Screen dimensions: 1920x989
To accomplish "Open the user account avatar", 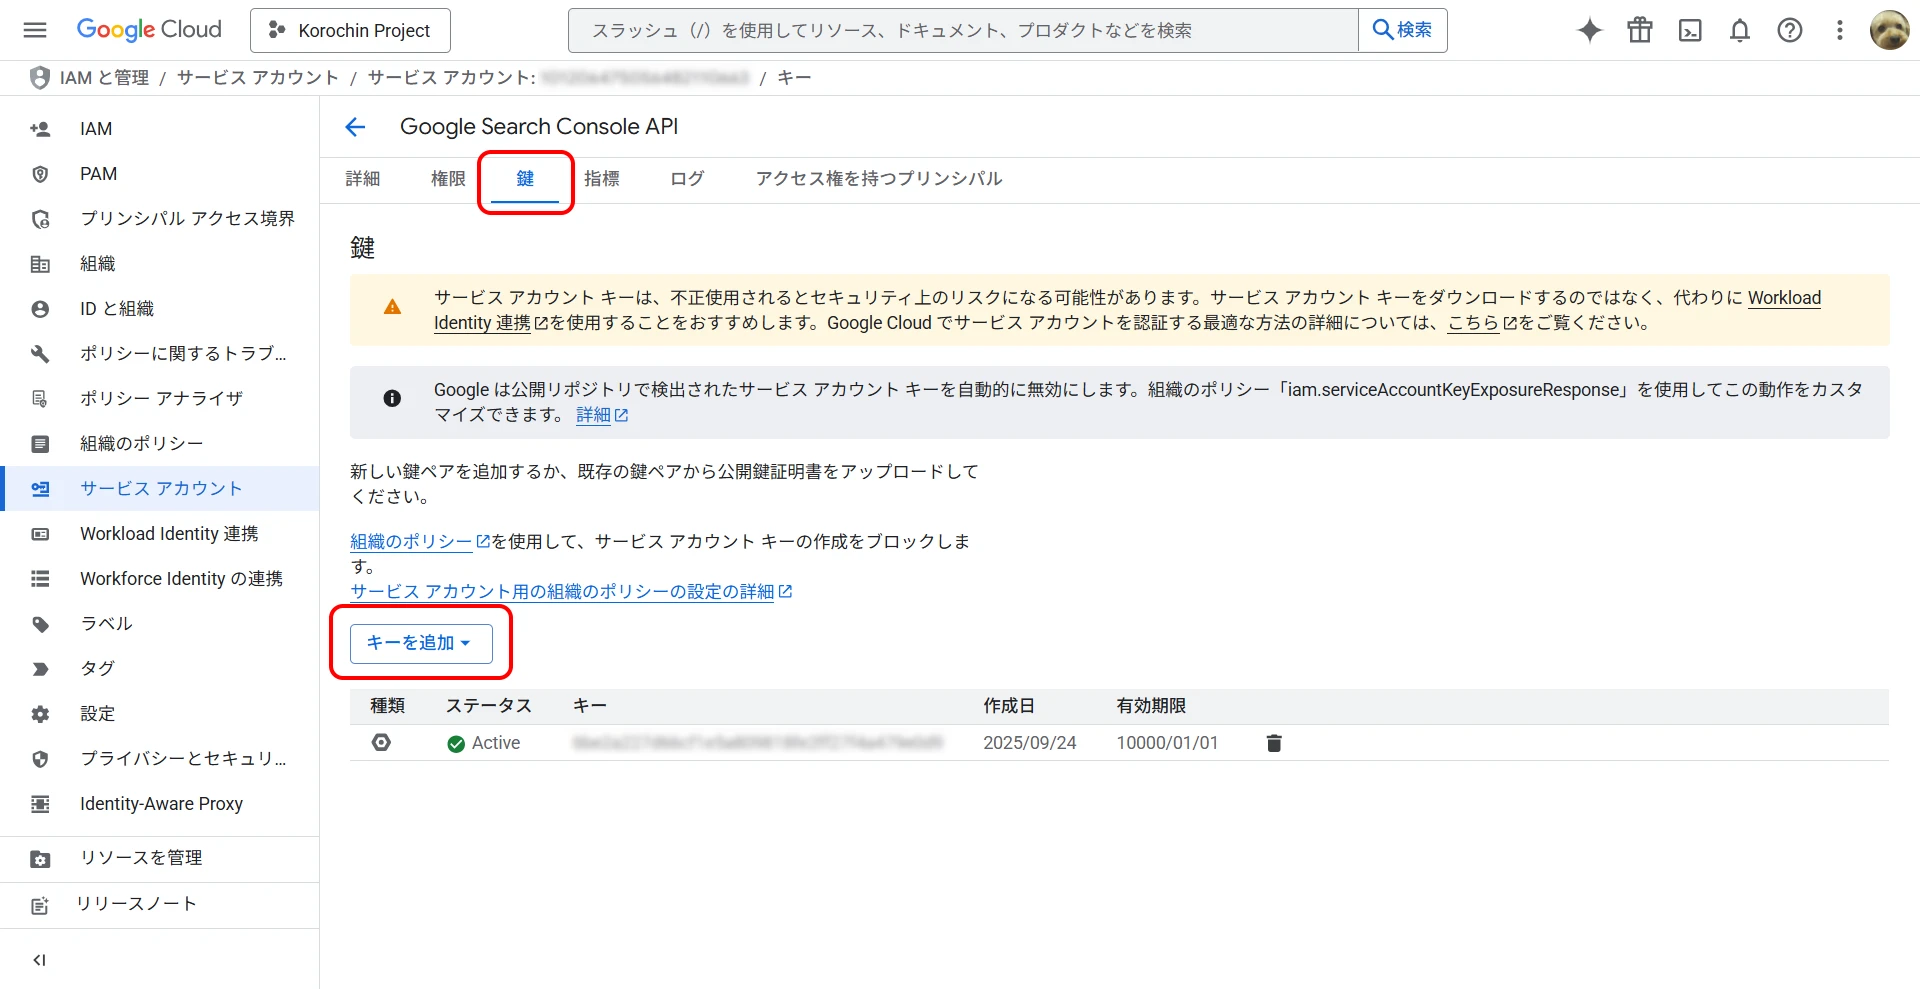I will pos(1889,30).
